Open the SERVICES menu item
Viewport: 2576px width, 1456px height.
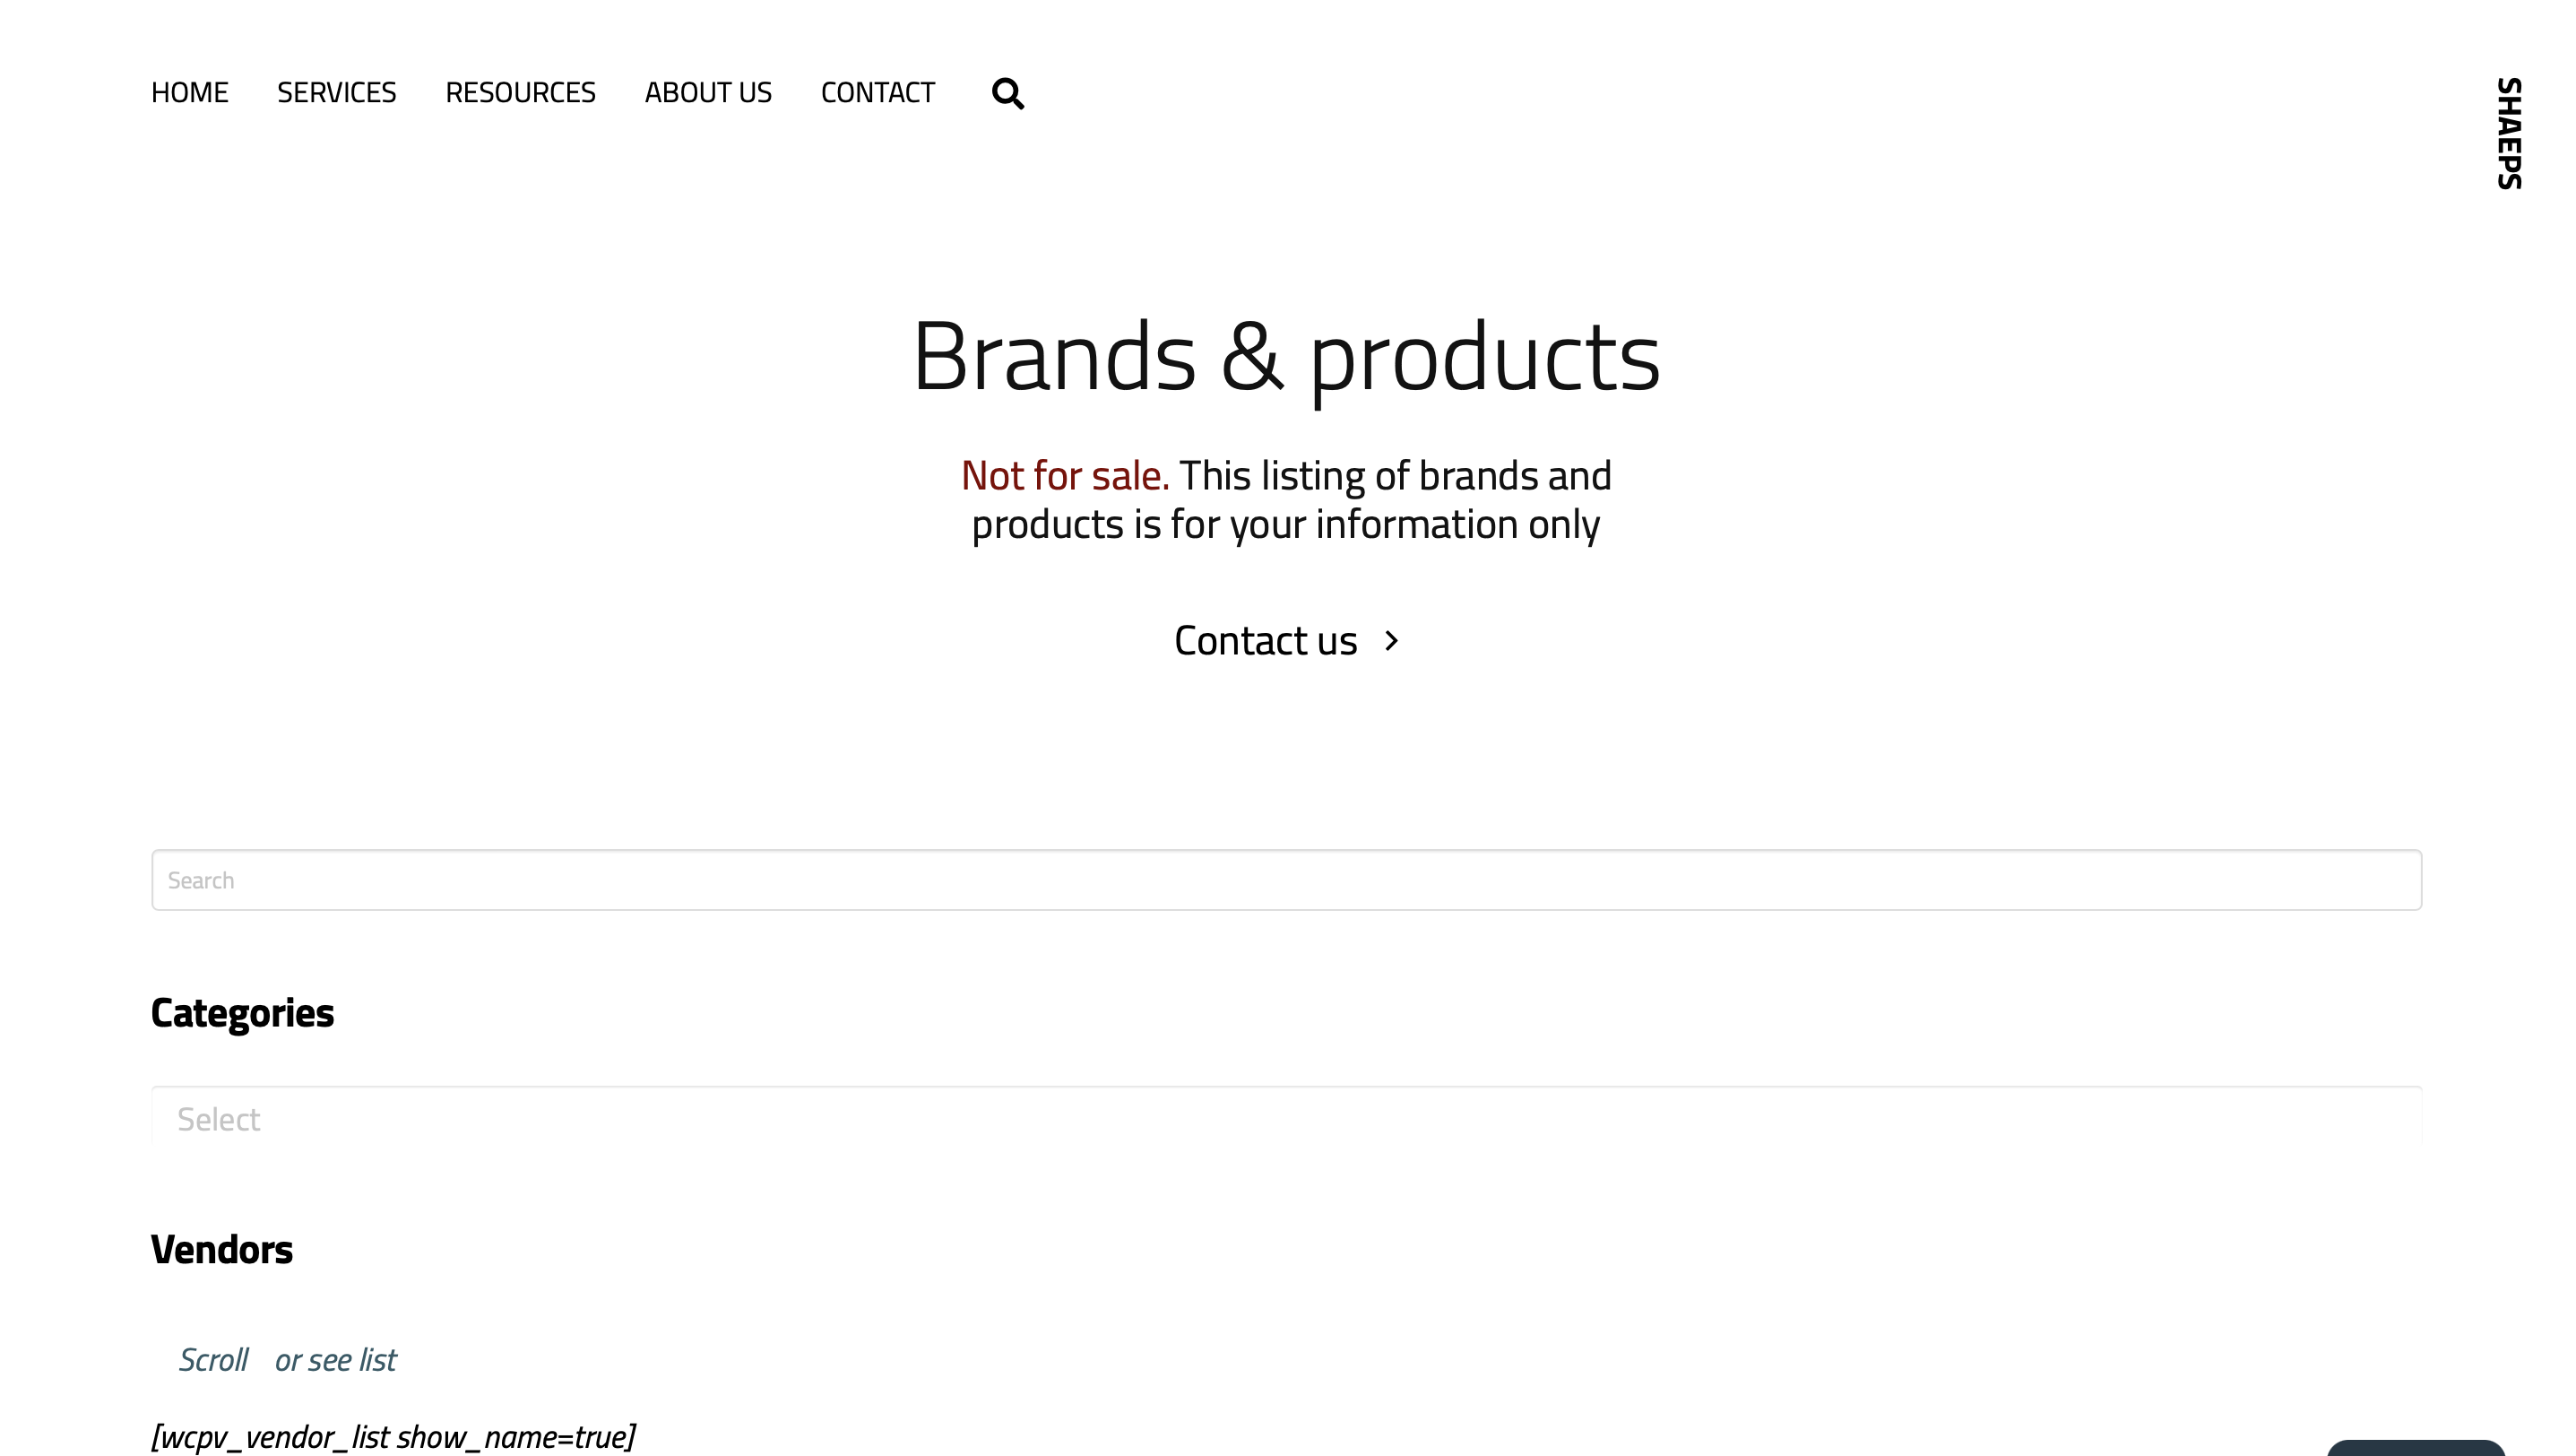(336, 92)
